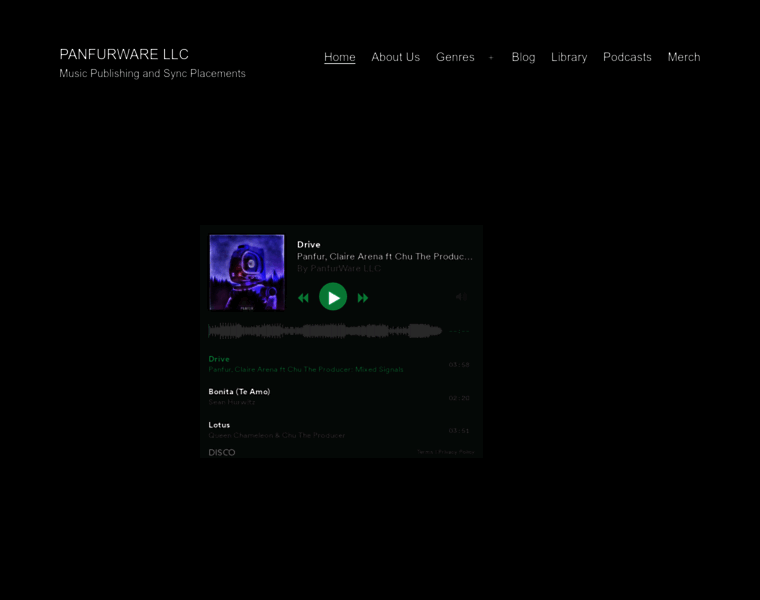Image resolution: width=760 pixels, height=600 pixels.
Task: Open the About Us page
Action: [x=396, y=57]
